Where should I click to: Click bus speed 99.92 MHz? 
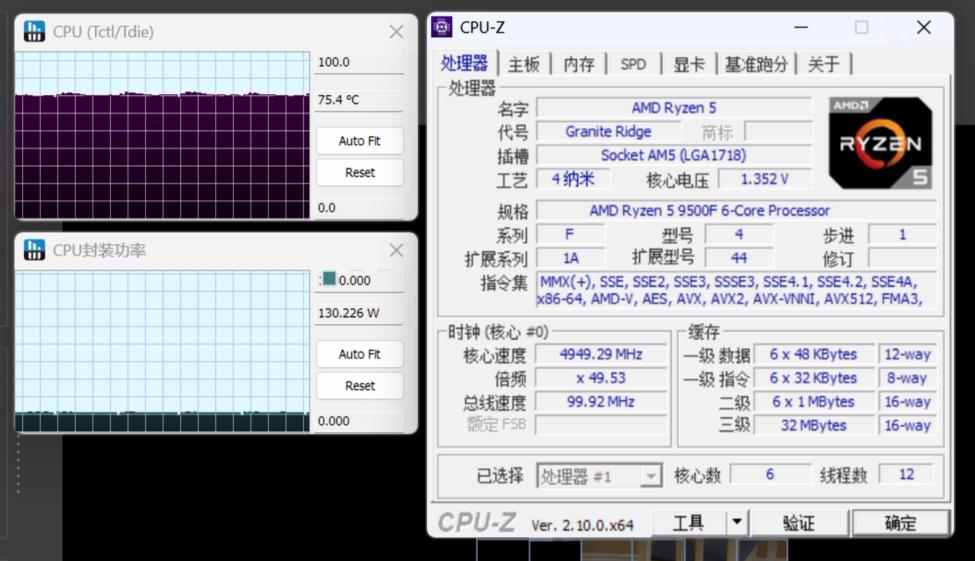(601, 402)
